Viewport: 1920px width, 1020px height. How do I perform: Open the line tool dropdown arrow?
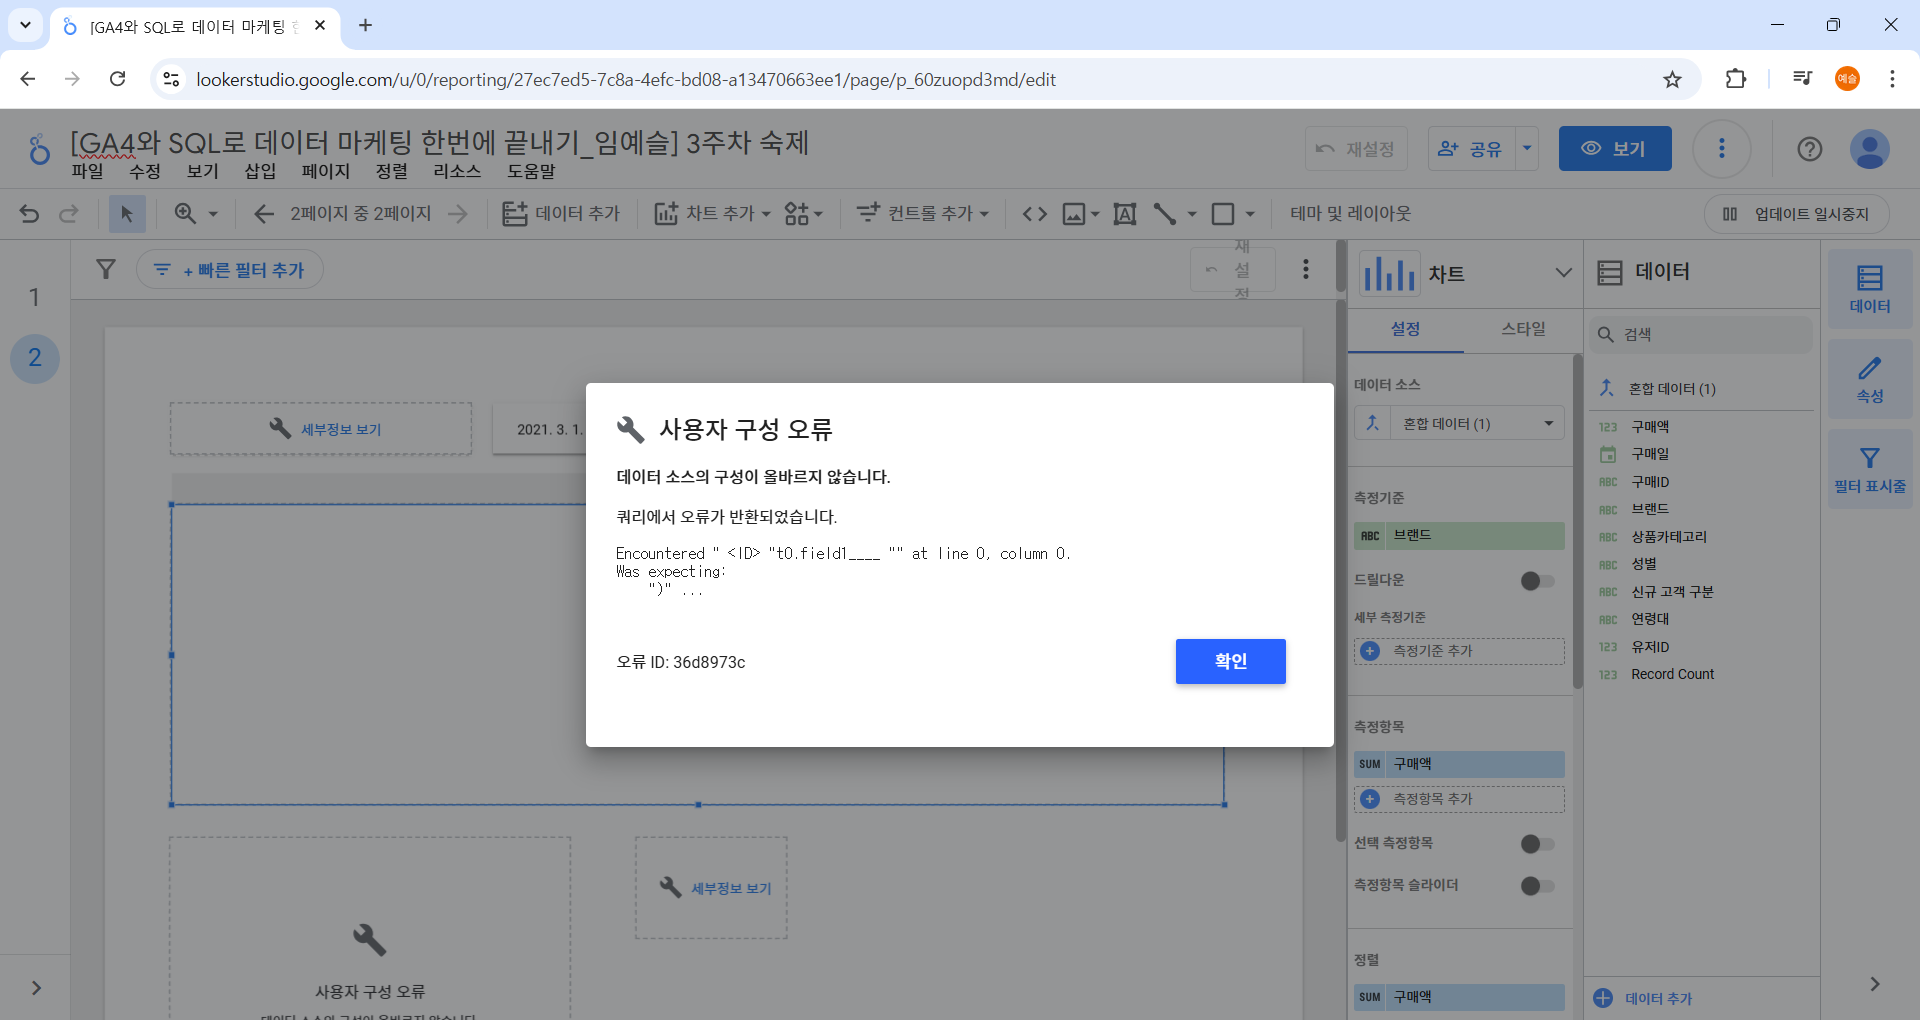pyautogui.click(x=1192, y=213)
